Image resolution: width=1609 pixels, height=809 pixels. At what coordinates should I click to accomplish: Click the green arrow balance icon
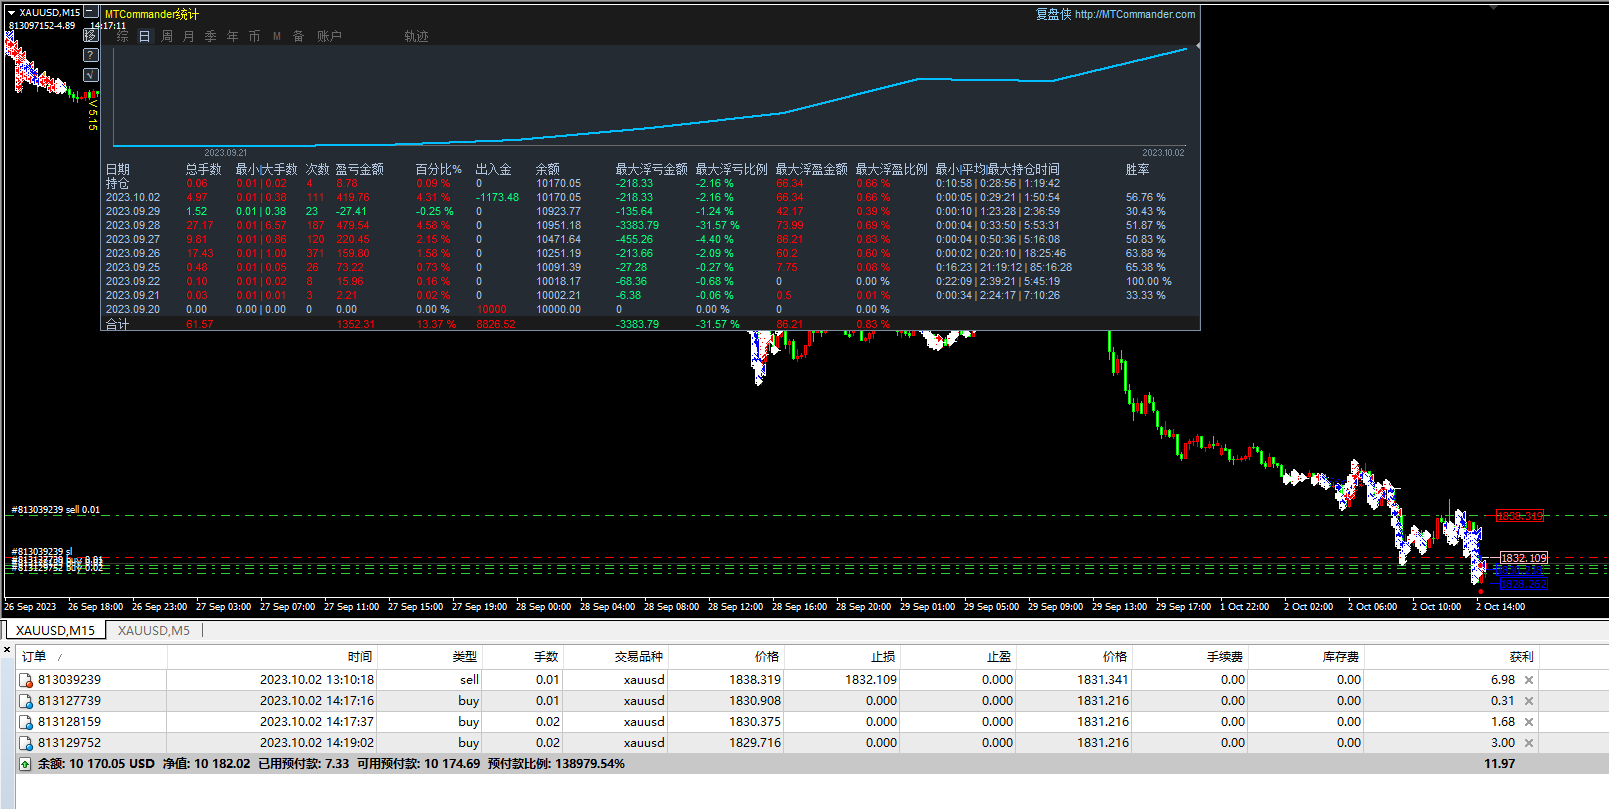25,764
